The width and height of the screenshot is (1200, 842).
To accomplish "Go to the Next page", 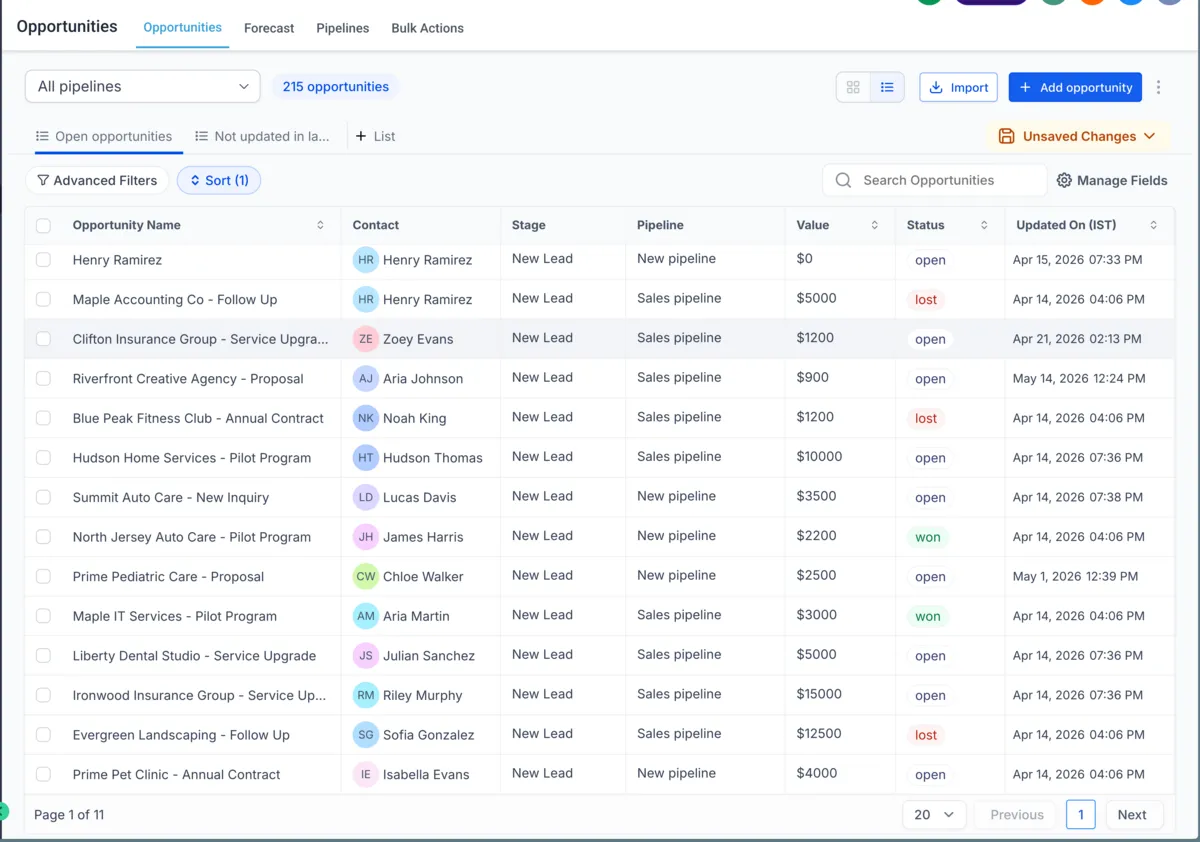I will tap(1133, 815).
